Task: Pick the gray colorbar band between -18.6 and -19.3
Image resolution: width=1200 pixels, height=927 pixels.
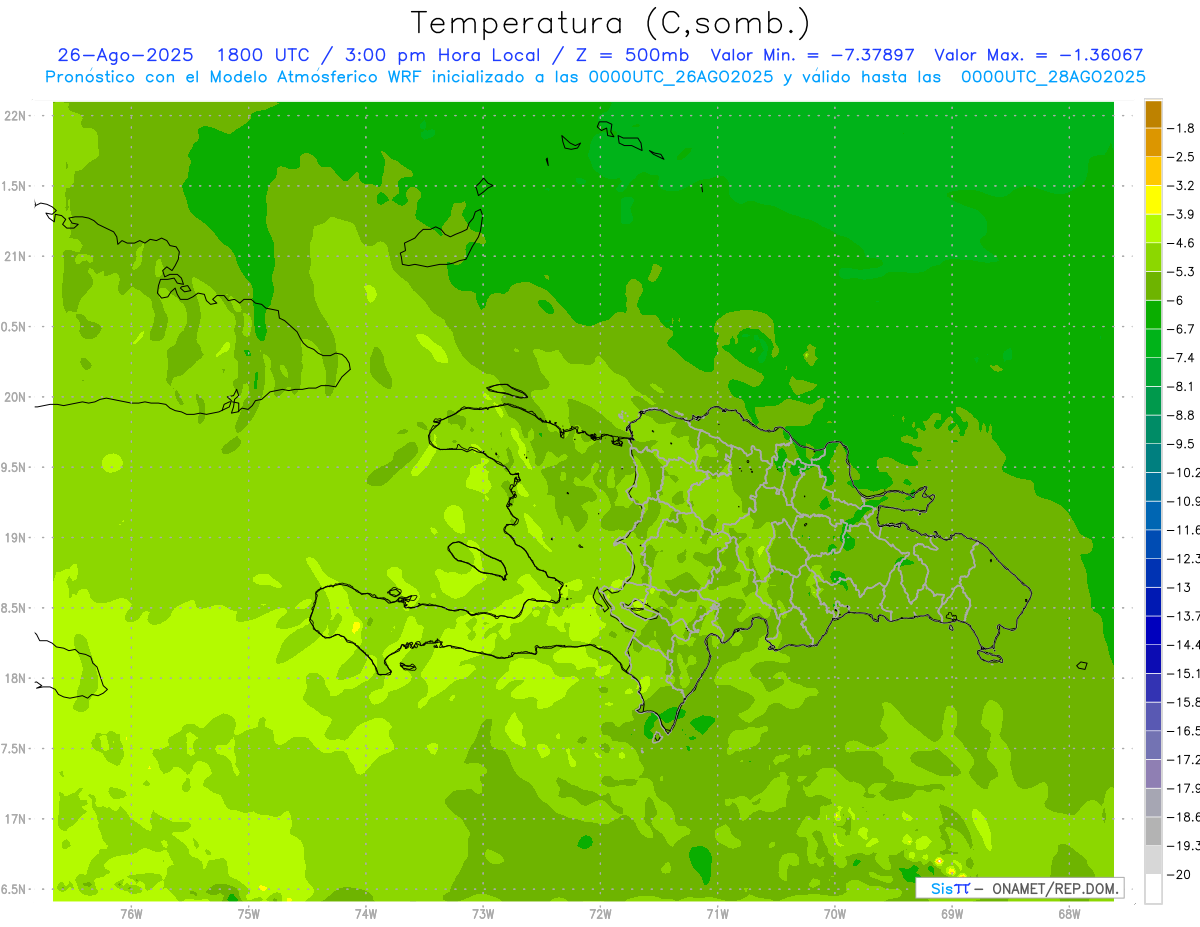Action: tap(1153, 831)
